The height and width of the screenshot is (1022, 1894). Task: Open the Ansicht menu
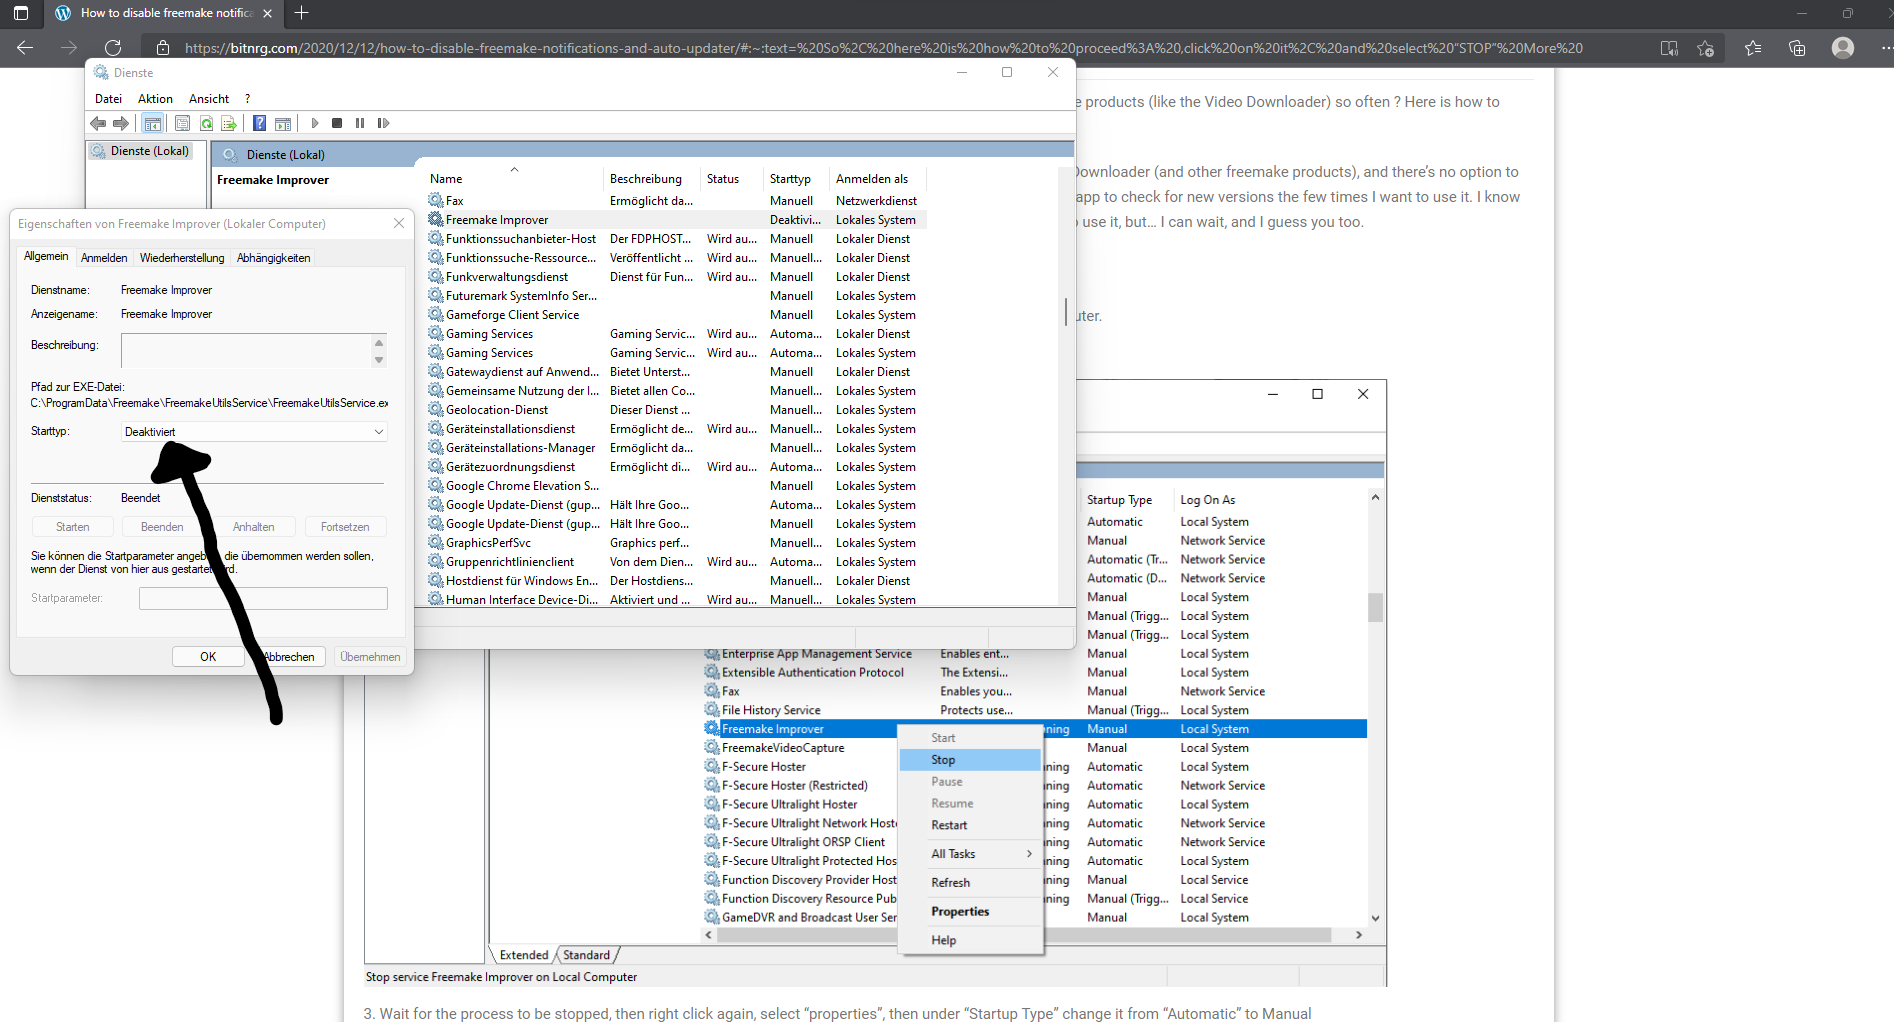coord(209,98)
